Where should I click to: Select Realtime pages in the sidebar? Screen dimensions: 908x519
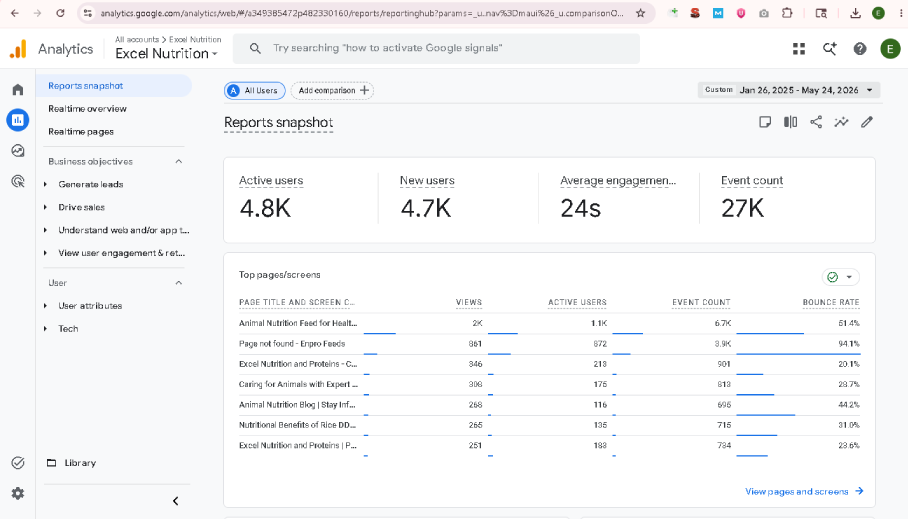click(x=81, y=131)
